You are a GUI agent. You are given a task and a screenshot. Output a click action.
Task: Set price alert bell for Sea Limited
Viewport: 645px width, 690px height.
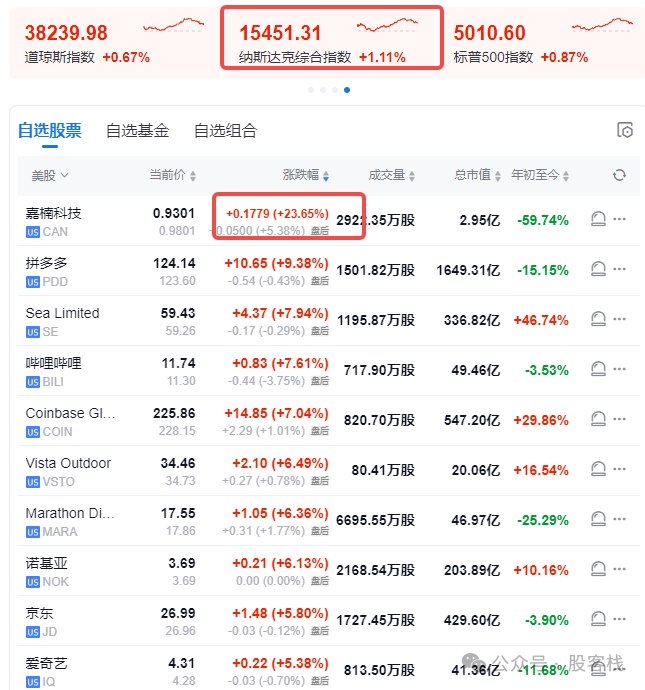click(598, 319)
